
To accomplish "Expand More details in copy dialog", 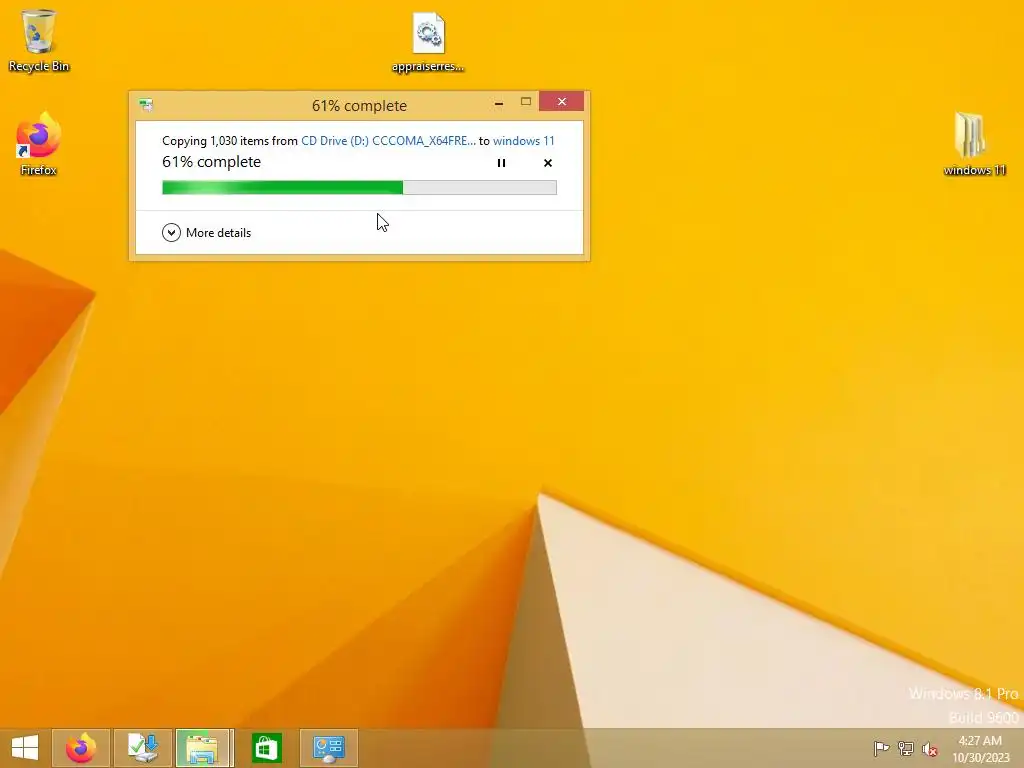I will pos(206,232).
